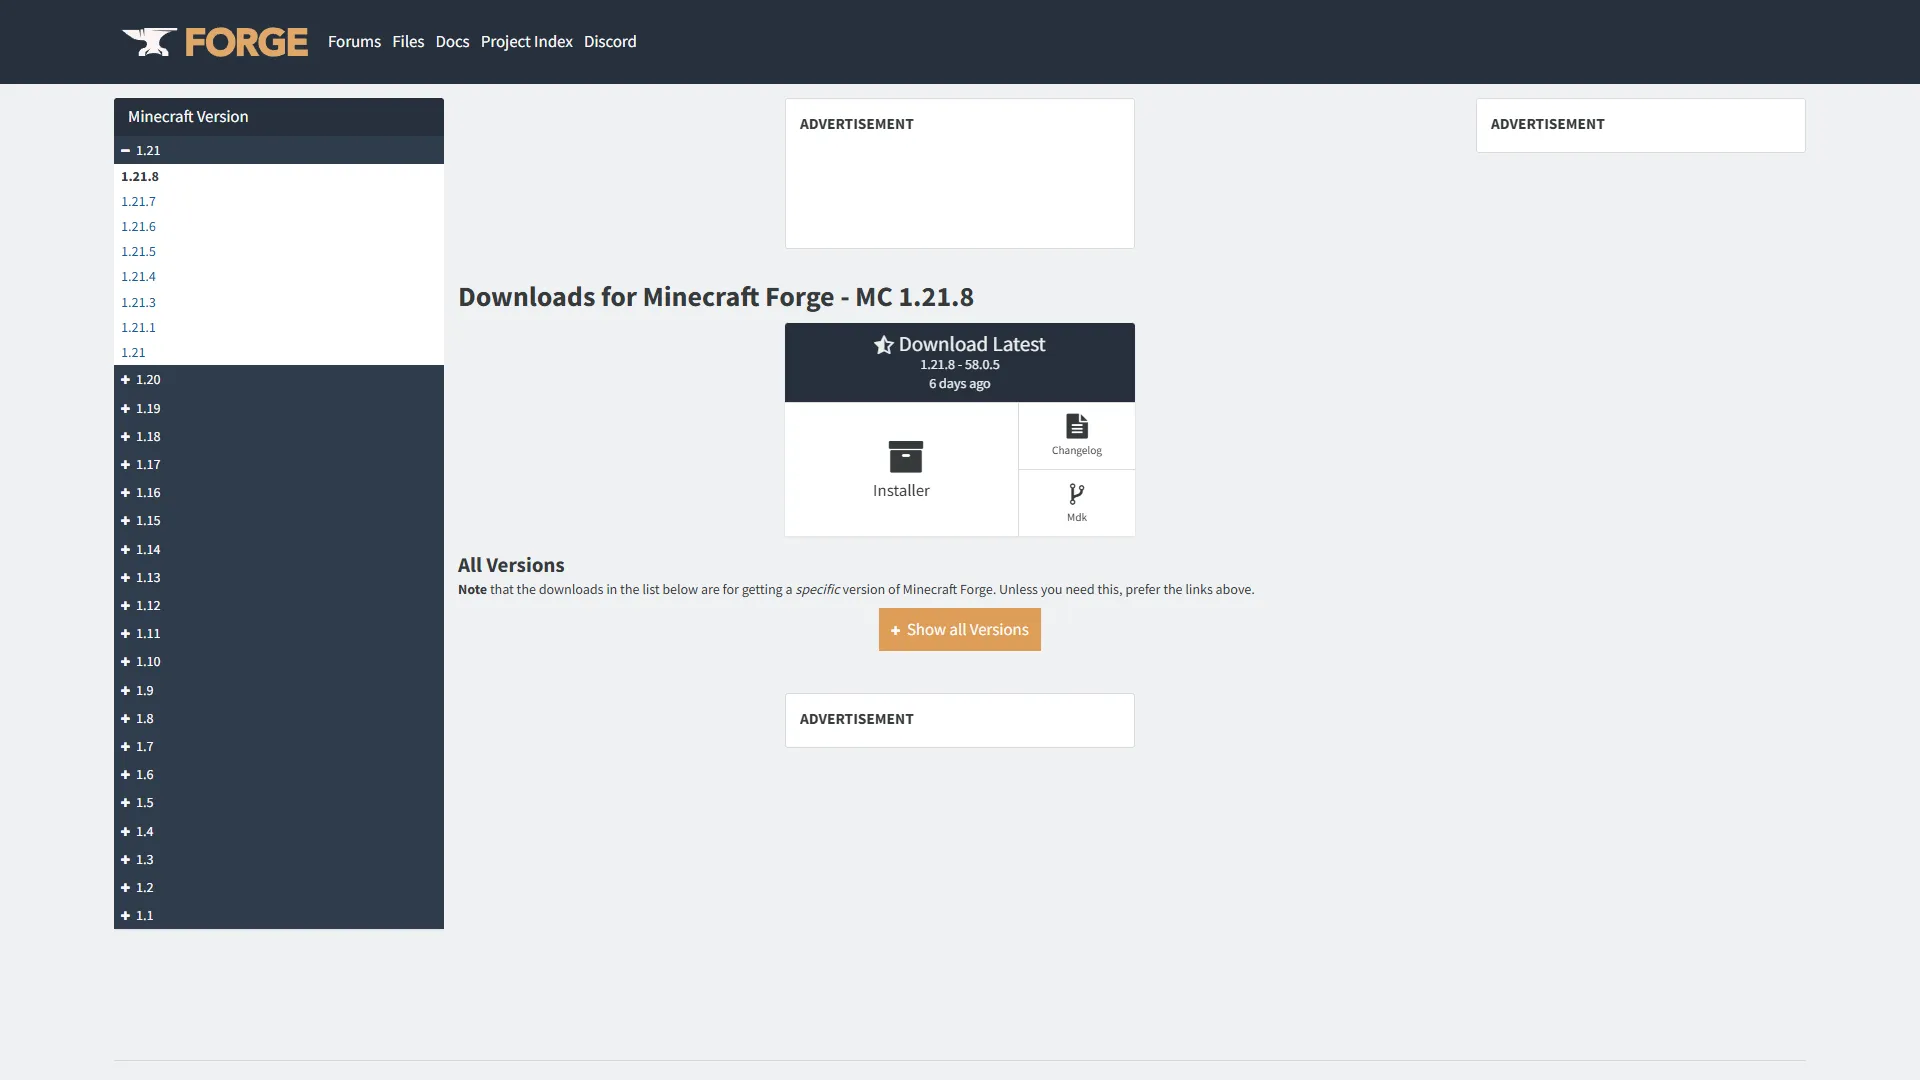Open the Project Index page

526,41
